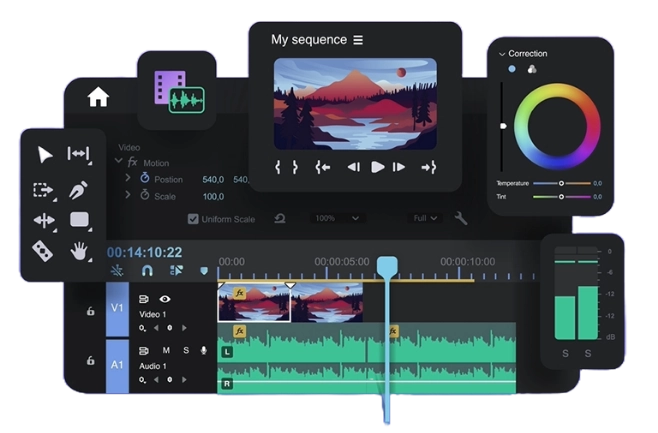This screenshot has width=658, height=433.
Task: Select the second Video 1 clip thumbnail
Action: [x=327, y=303]
